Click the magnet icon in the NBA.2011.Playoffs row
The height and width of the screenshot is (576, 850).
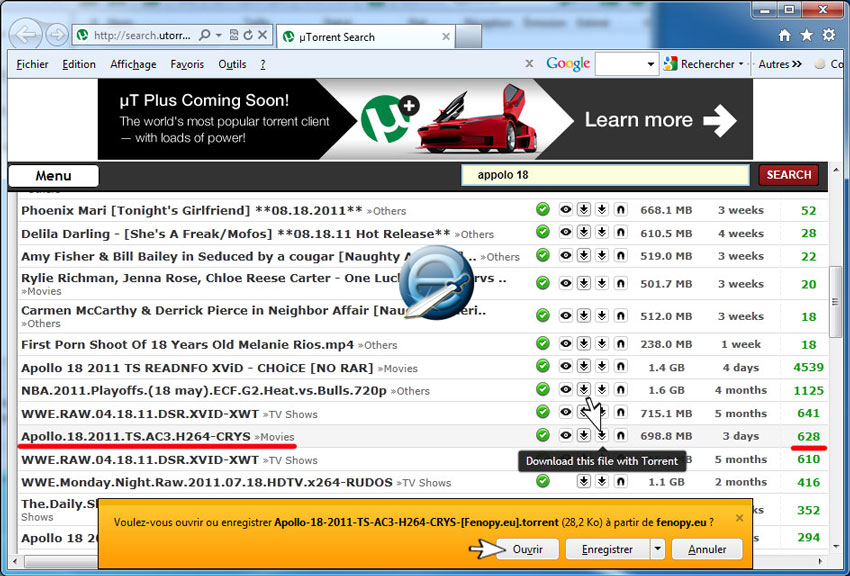(x=621, y=390)
